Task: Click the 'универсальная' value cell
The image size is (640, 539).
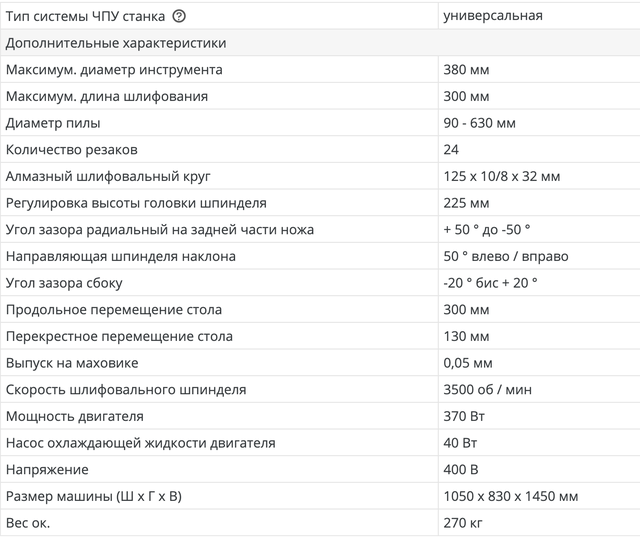Action: coord(492,17)
